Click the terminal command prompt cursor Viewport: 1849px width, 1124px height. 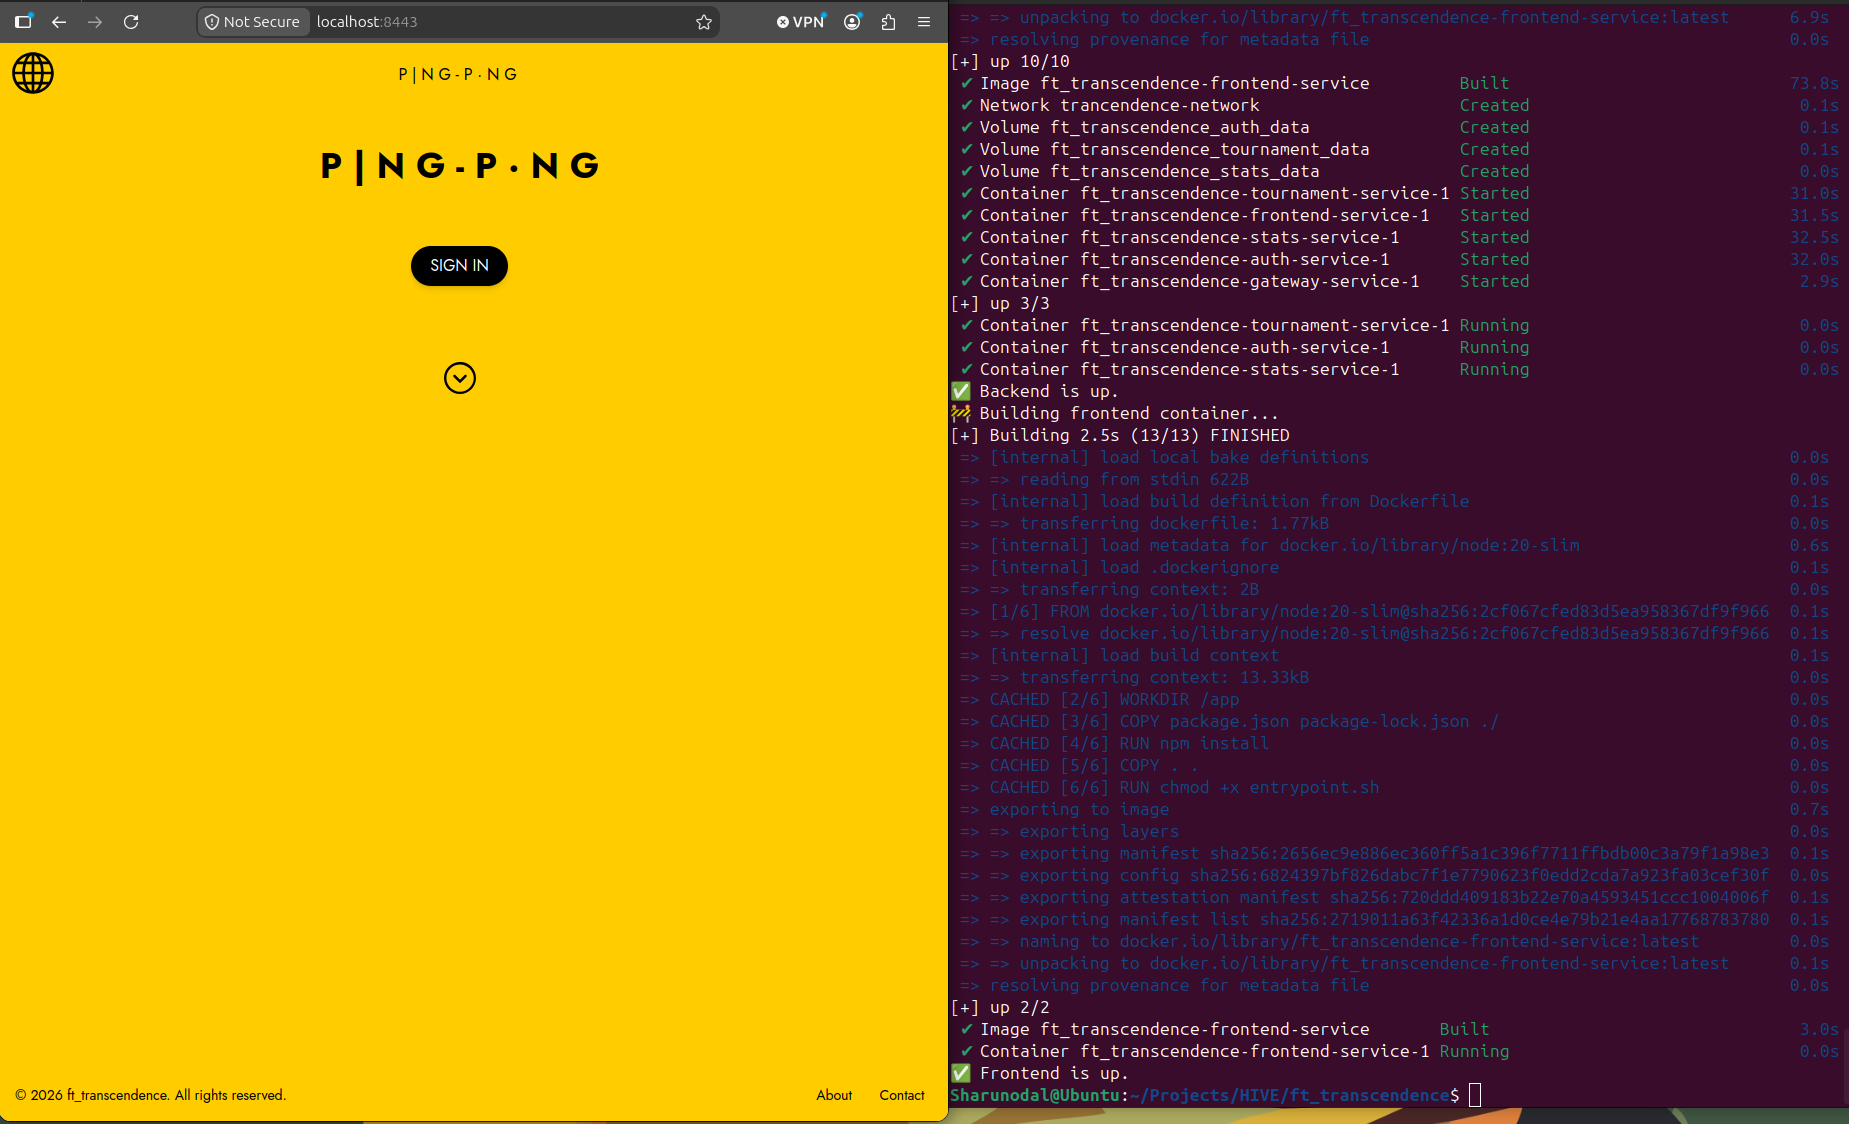point(1475,1095)
